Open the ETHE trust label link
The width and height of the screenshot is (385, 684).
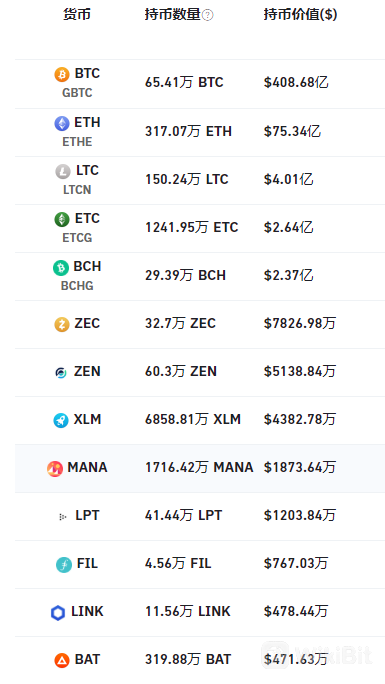(77, 142)
